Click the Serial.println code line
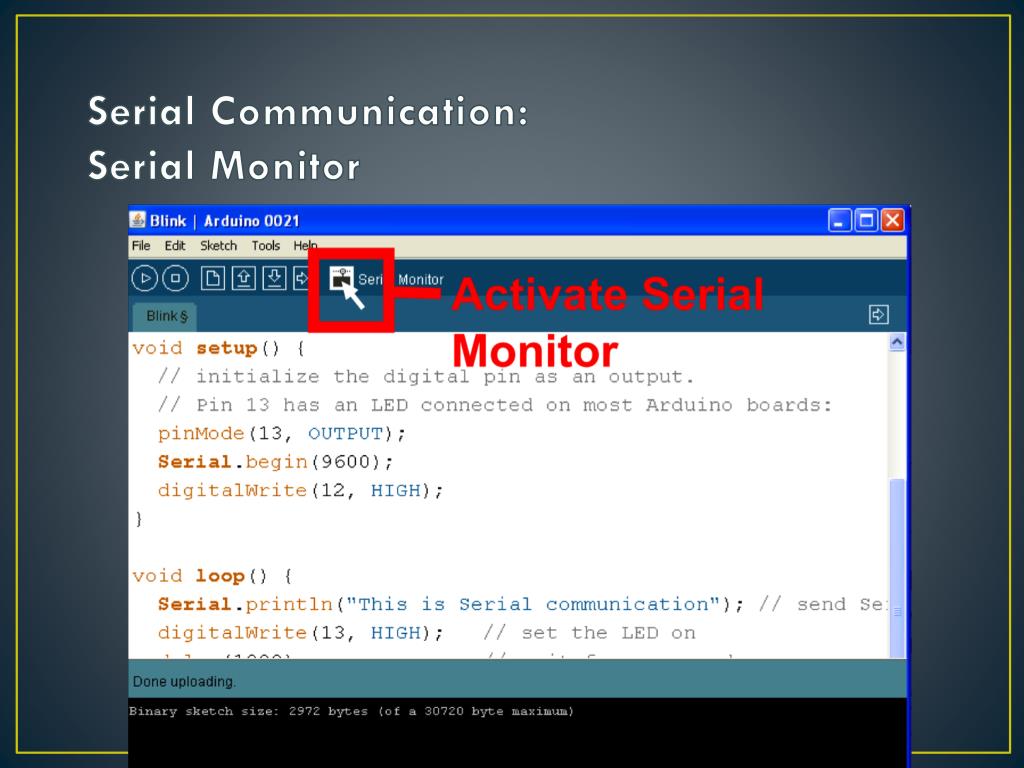The height and width of the screenshot is (768, 1024). (x=522, y=604)
